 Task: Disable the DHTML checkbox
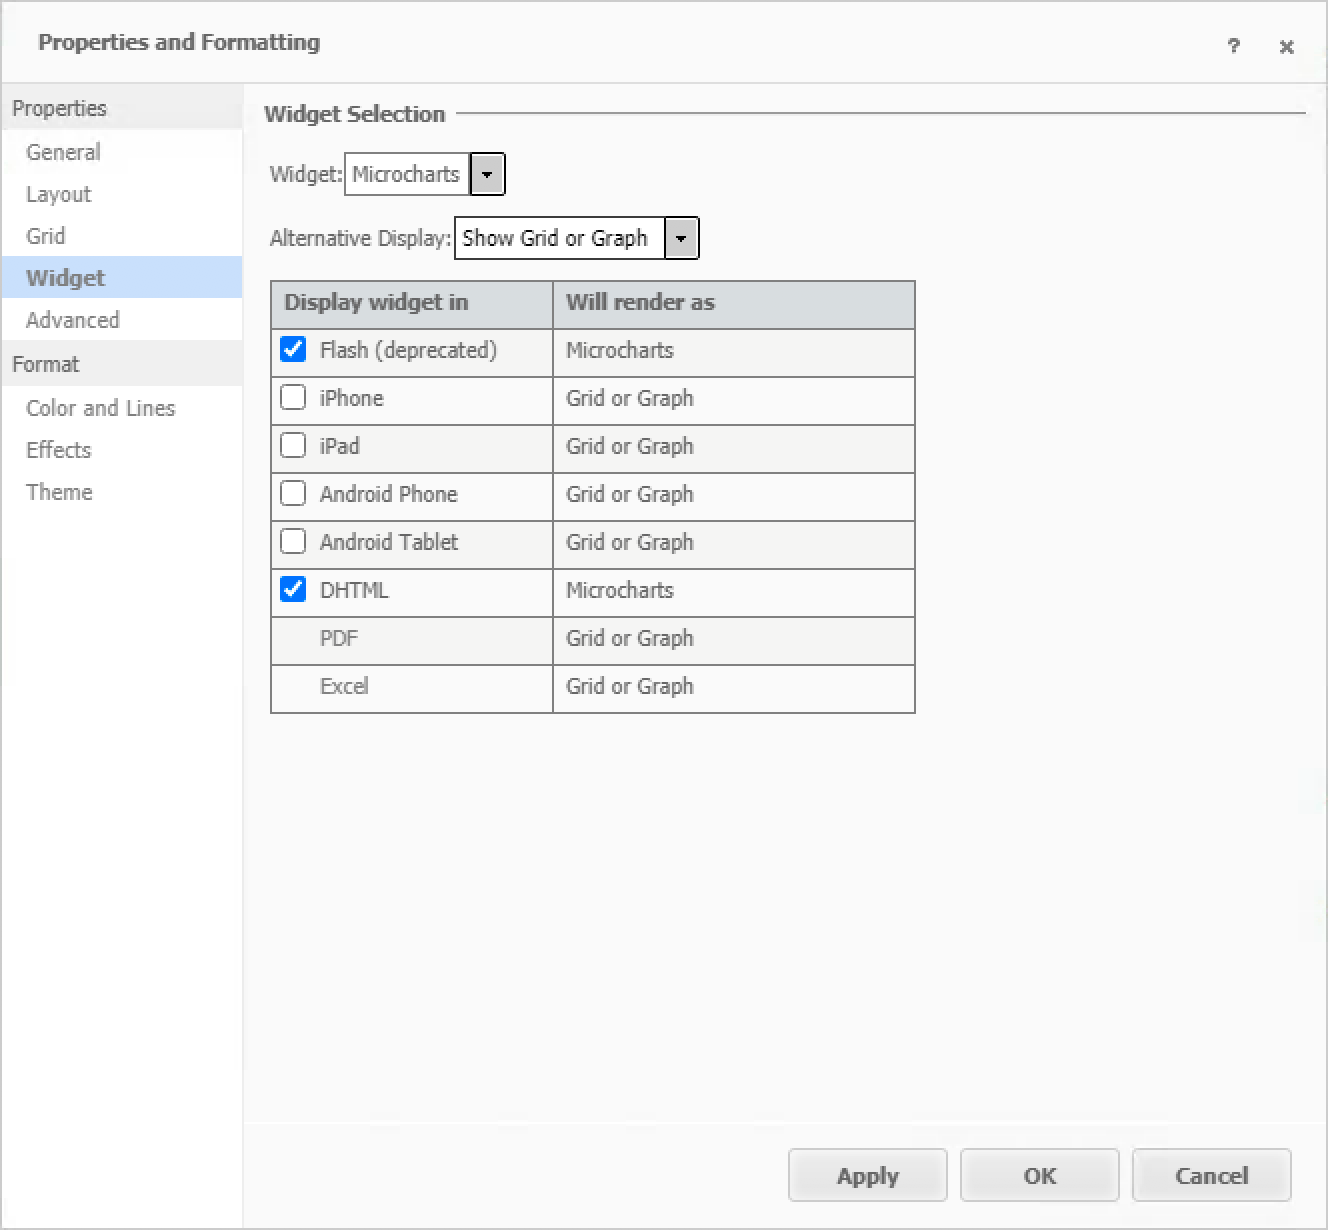tap(293, 590)
